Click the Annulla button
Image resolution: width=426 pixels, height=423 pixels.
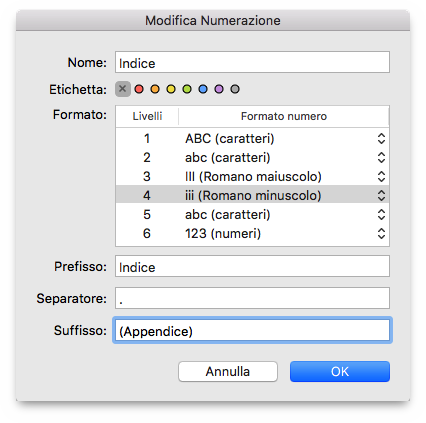click(x=228, y=371)
